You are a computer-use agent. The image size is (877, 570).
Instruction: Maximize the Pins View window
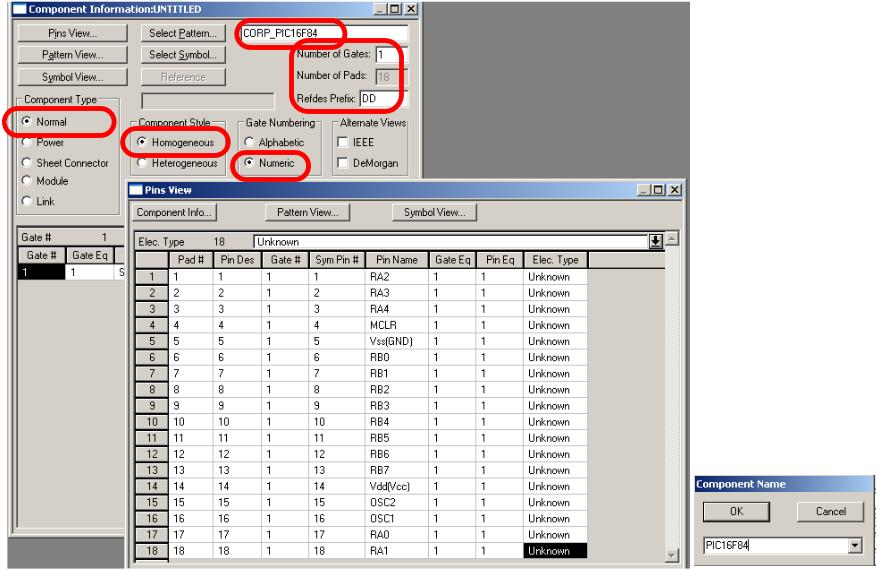pyautogui.click(x=659, y=190)
